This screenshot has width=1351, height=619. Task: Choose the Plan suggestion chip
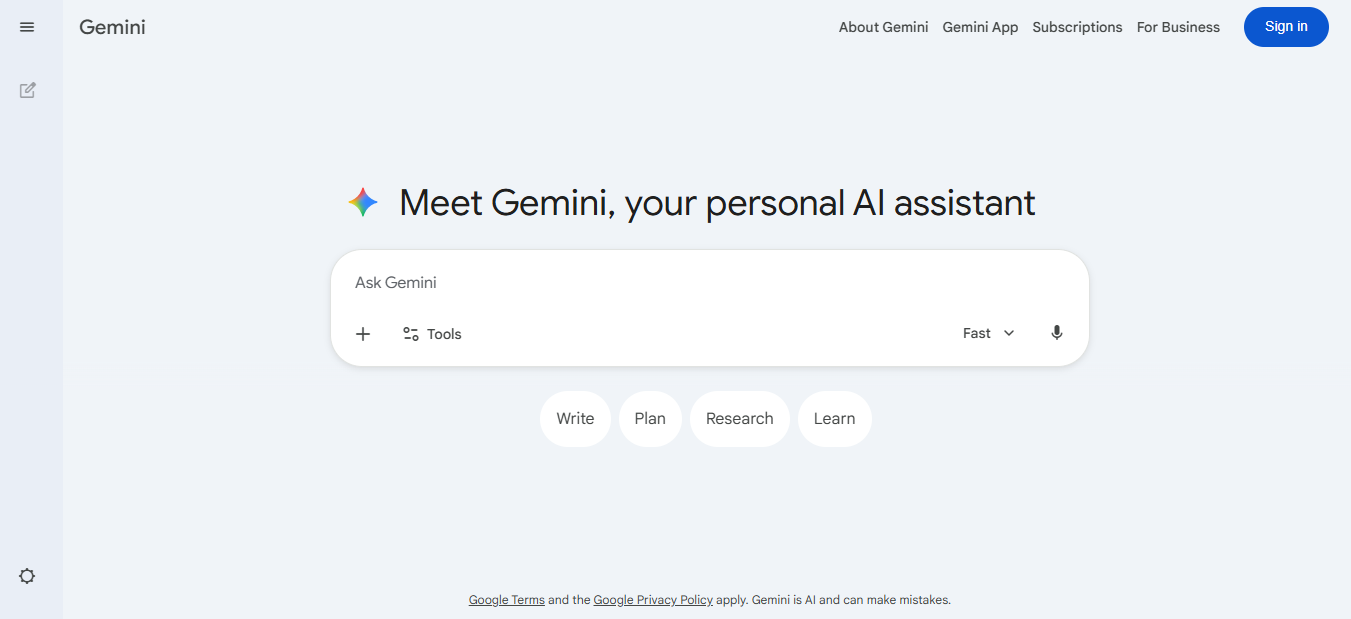point(650,419)
